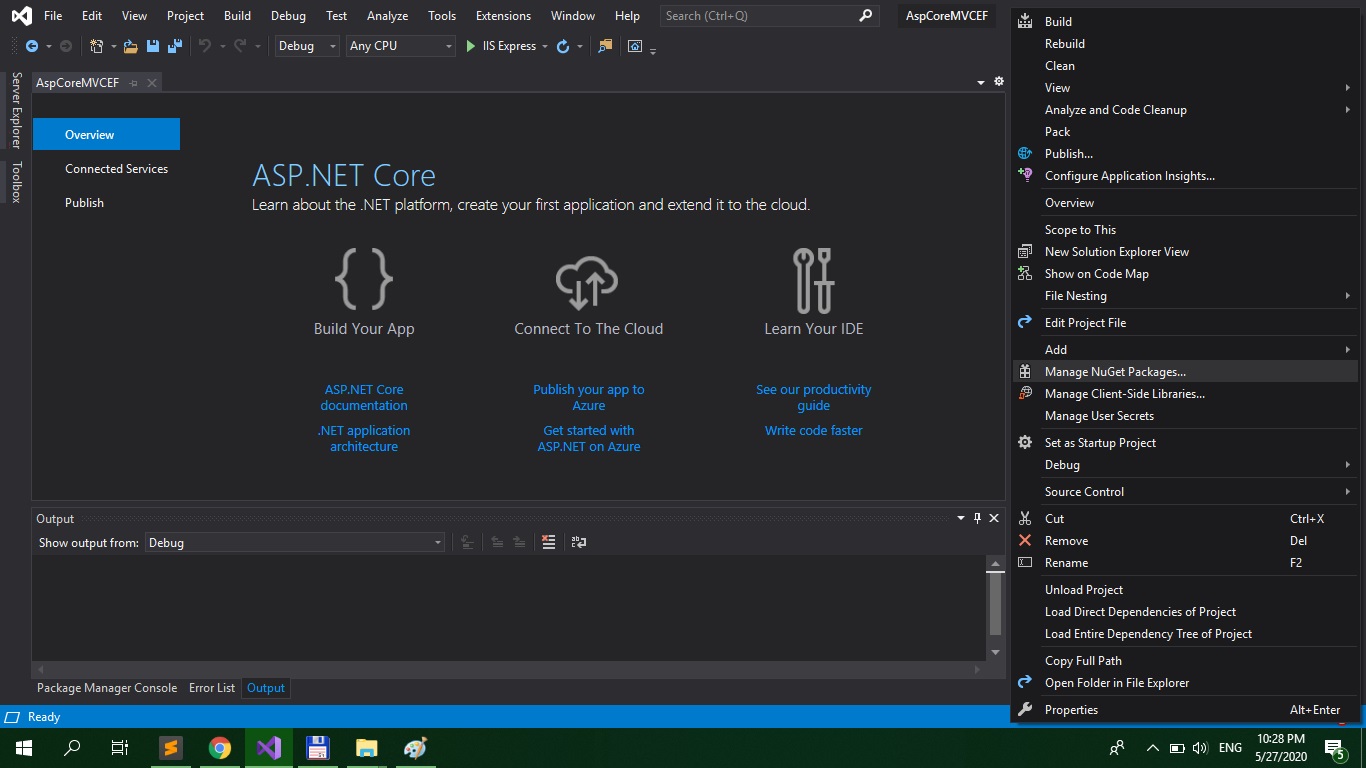
Task: Click the Build Your App braces icon
Action: (364, 279)
